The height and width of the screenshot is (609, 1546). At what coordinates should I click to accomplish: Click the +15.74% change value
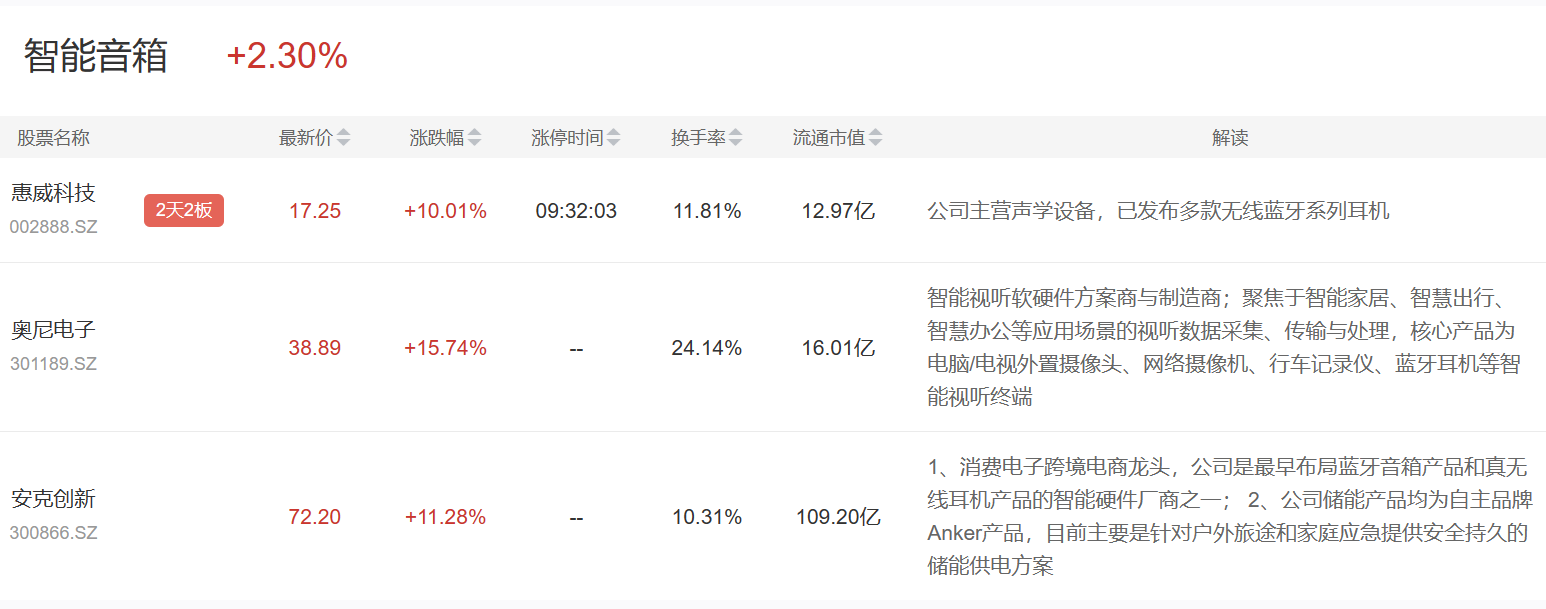445,348
